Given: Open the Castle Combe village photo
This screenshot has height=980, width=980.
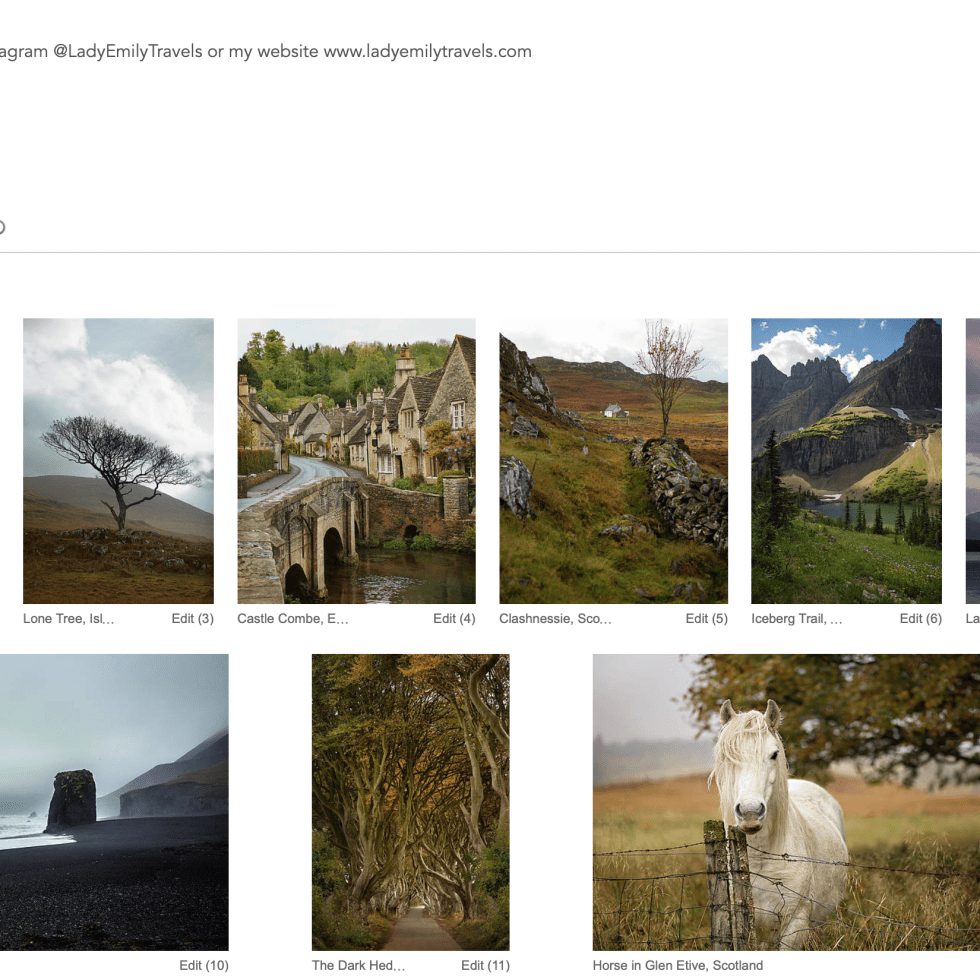Looking at the screenshot, I should coord(356,461).
